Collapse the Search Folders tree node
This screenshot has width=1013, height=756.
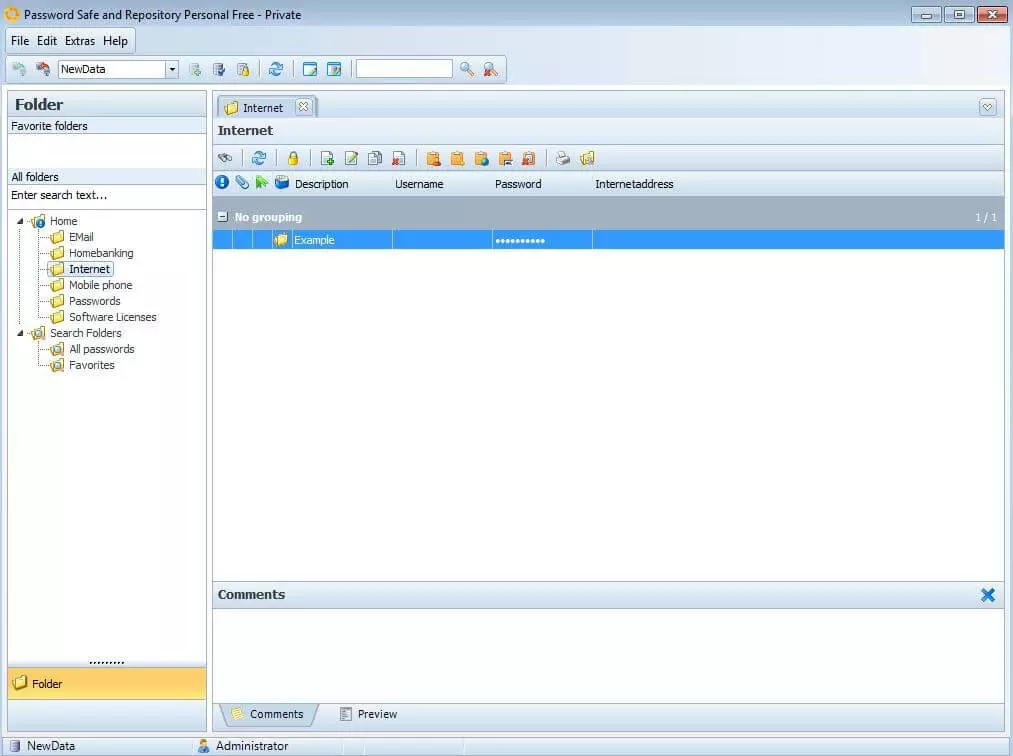click(x=20, y=333)
